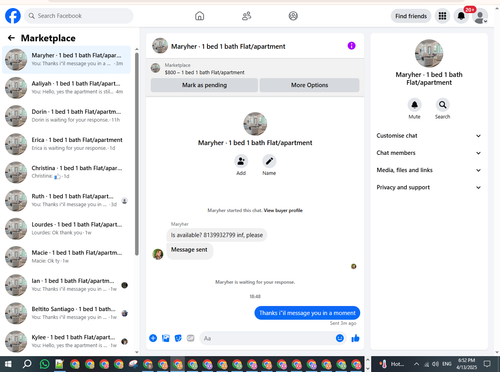The height and width of the screenshot is (372, 500).
Task: Open the Friends icon in top navigation
Action: (246, 16)
